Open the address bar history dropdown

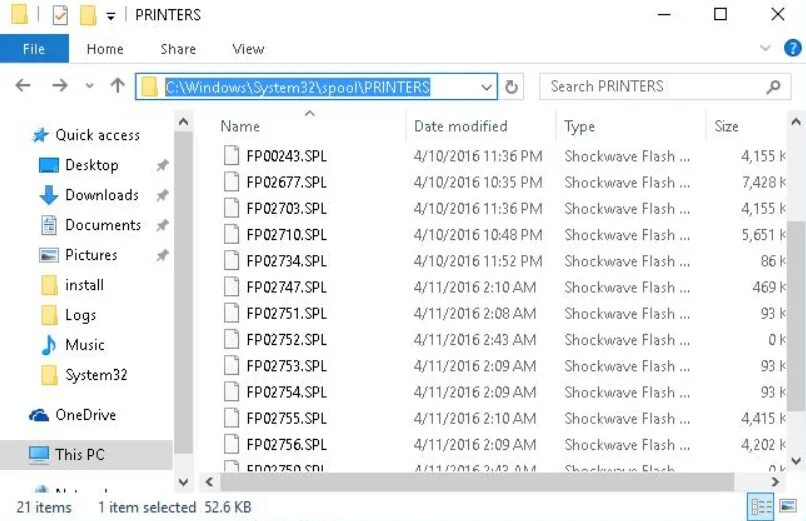click(x=486, y=87)
